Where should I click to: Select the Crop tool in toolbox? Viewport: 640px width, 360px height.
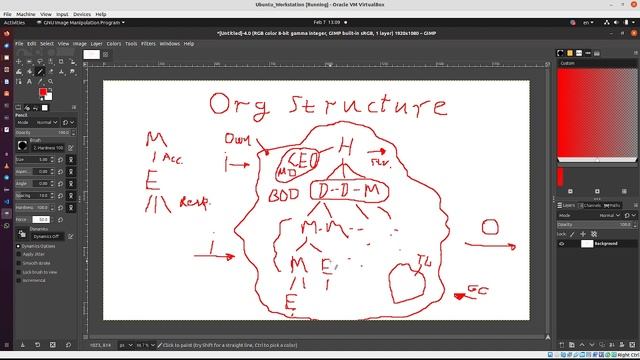[61, 62]
